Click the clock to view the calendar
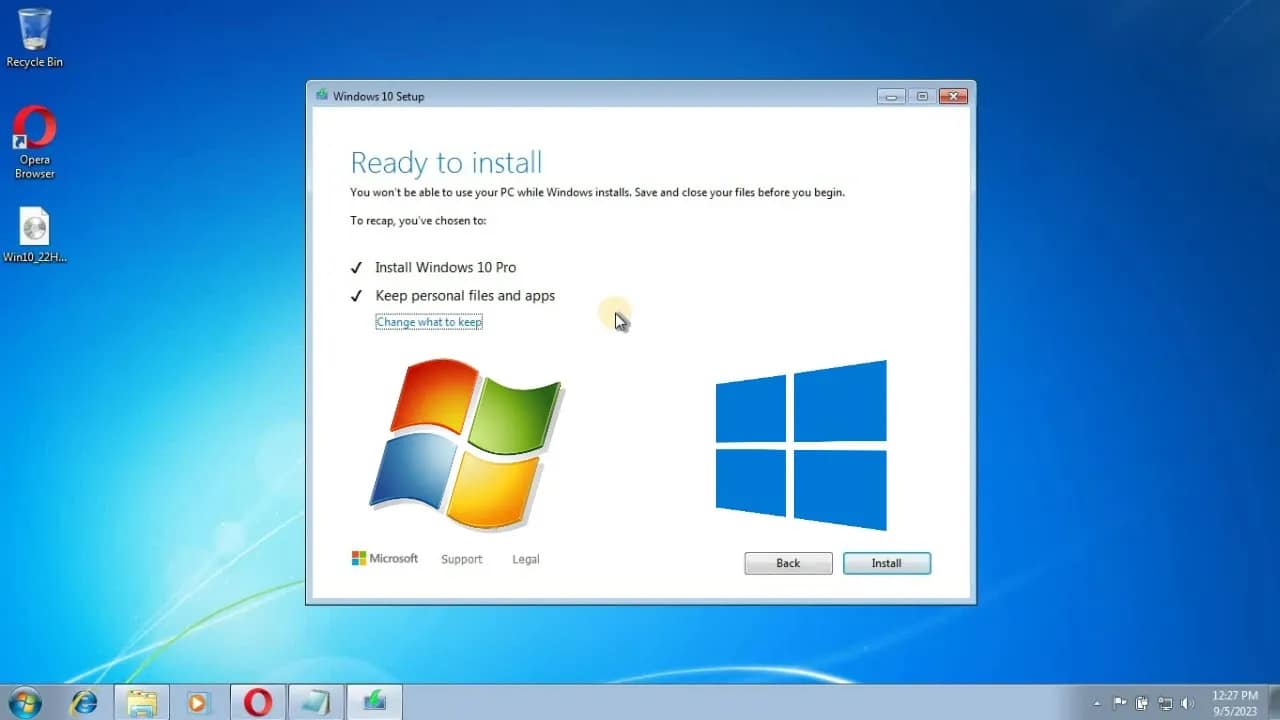Image resolution: width=1280 pixels, height=720 pixels. click(1235, 703)
